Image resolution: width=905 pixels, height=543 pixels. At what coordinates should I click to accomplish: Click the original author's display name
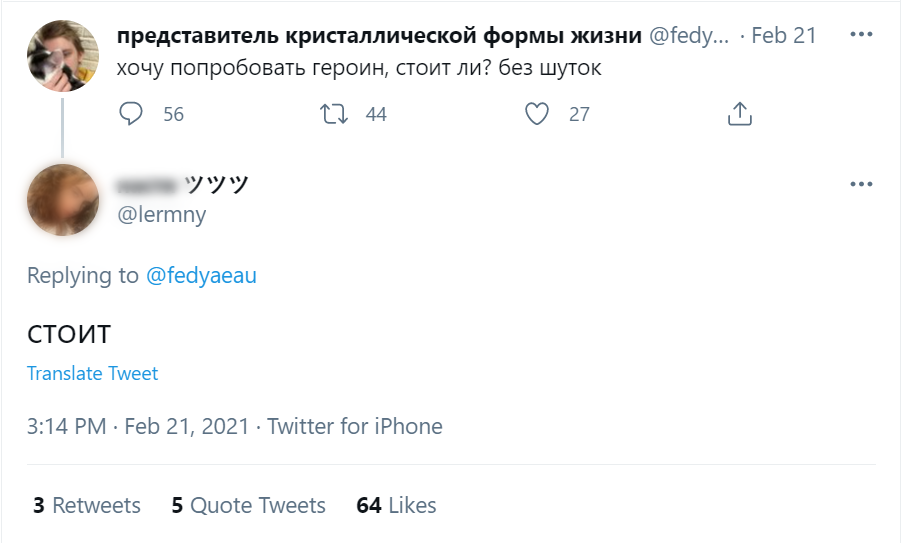pos(380,35)
